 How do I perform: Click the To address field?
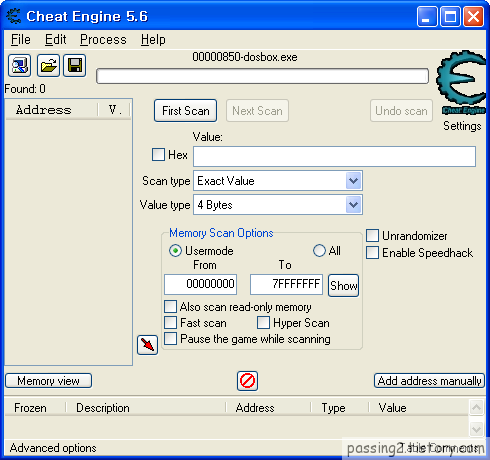pos(286,284)
